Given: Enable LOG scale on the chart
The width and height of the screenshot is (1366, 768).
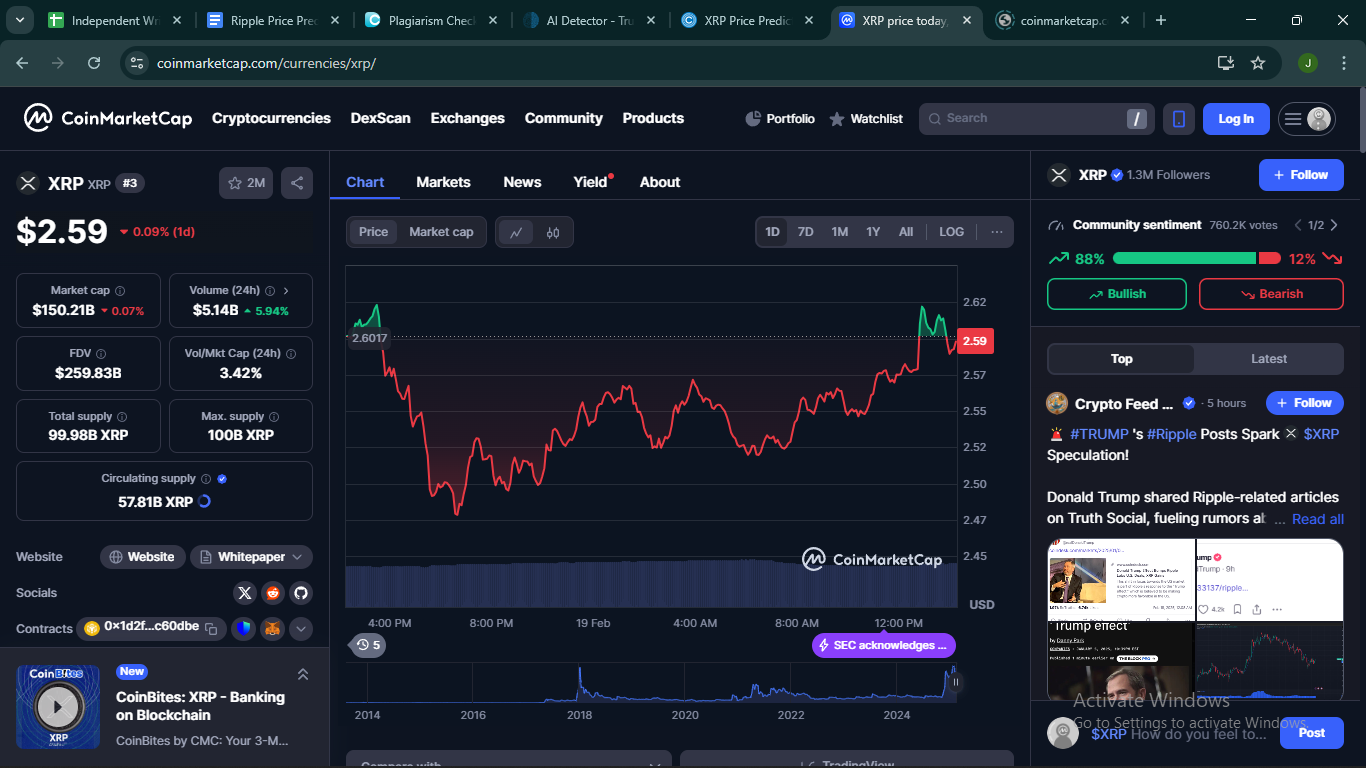Looking at the screenshot, I should 952,232.
